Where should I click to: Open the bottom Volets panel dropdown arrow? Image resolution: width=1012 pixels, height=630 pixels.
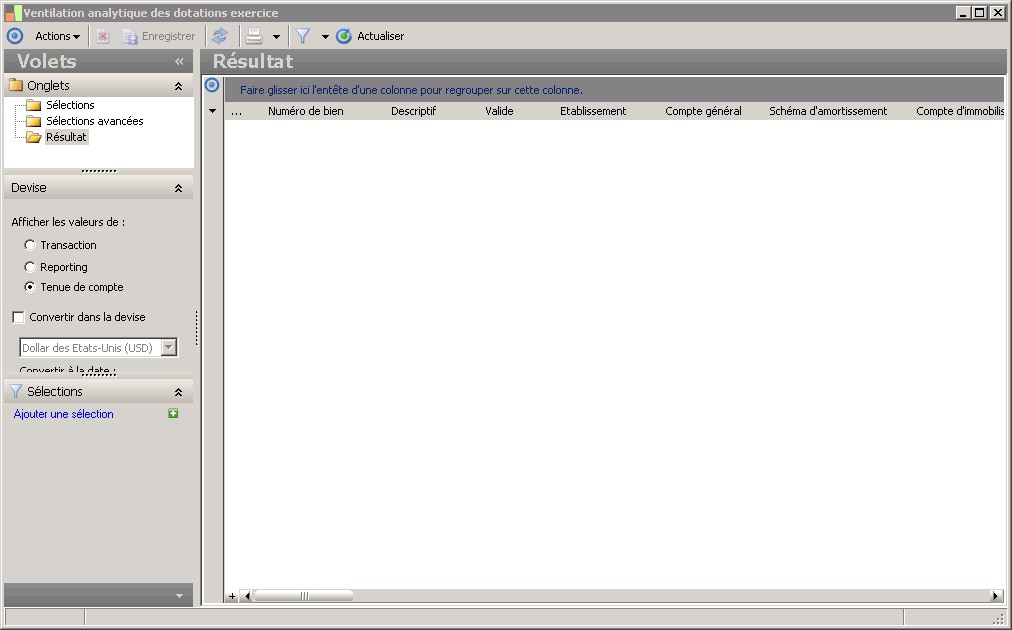click(179, 596)
